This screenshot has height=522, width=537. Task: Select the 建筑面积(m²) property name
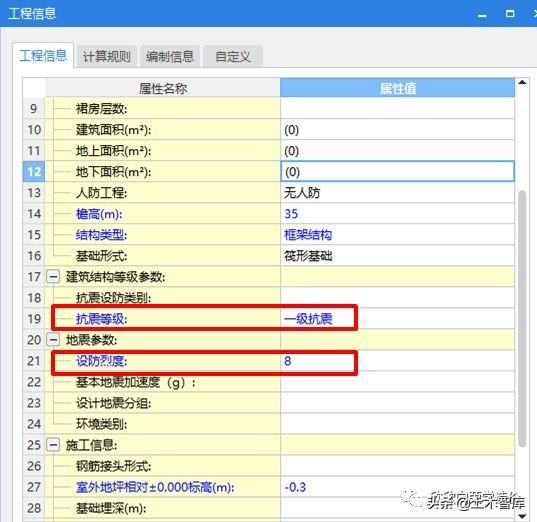[x=114, y=130]
